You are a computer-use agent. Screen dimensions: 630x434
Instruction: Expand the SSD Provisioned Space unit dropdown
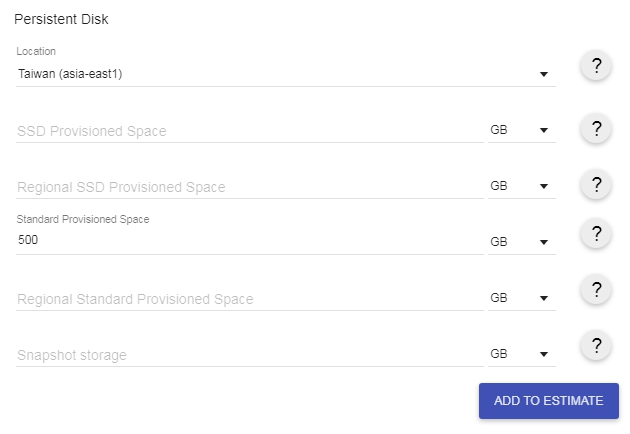point(520,131)
